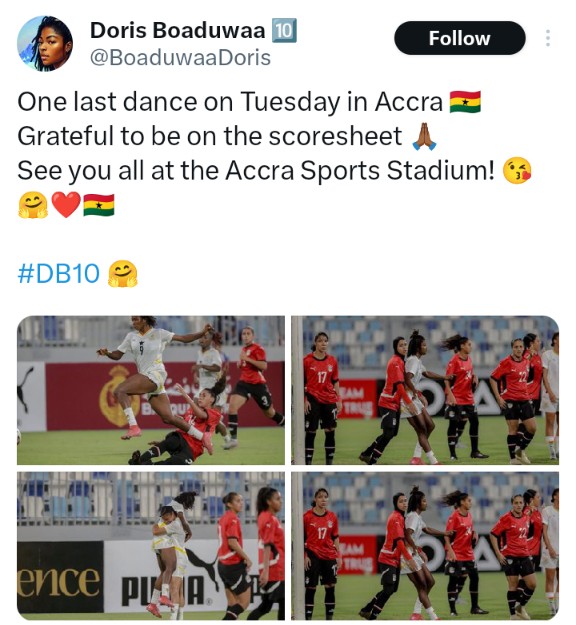Viewport: 576px width, 625px height.
Task: Click the "Grateful to be on the scoresheet" line
Action: click(210, 136)
